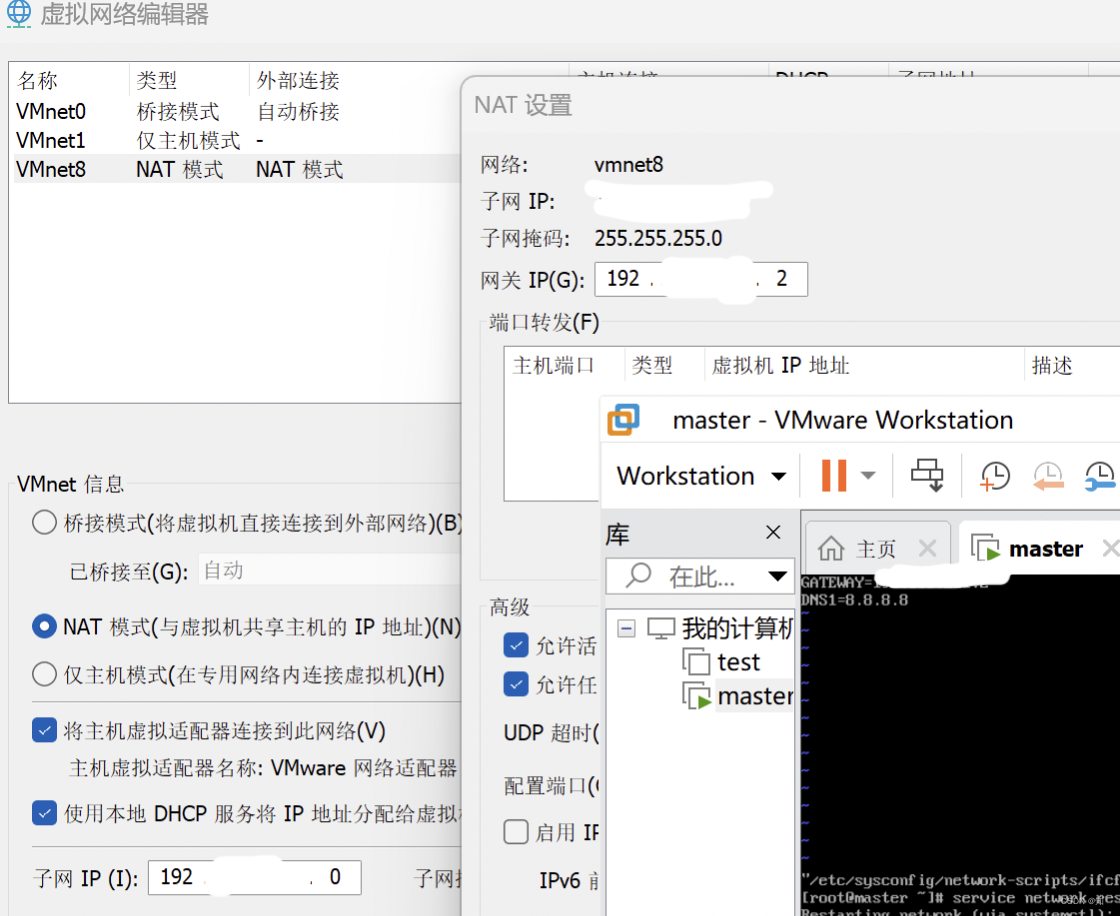Uncheck 将主机虚拟适配器连接到此网络
The width and height of the screenshot is (1120, 916).
tap(44, 730)
